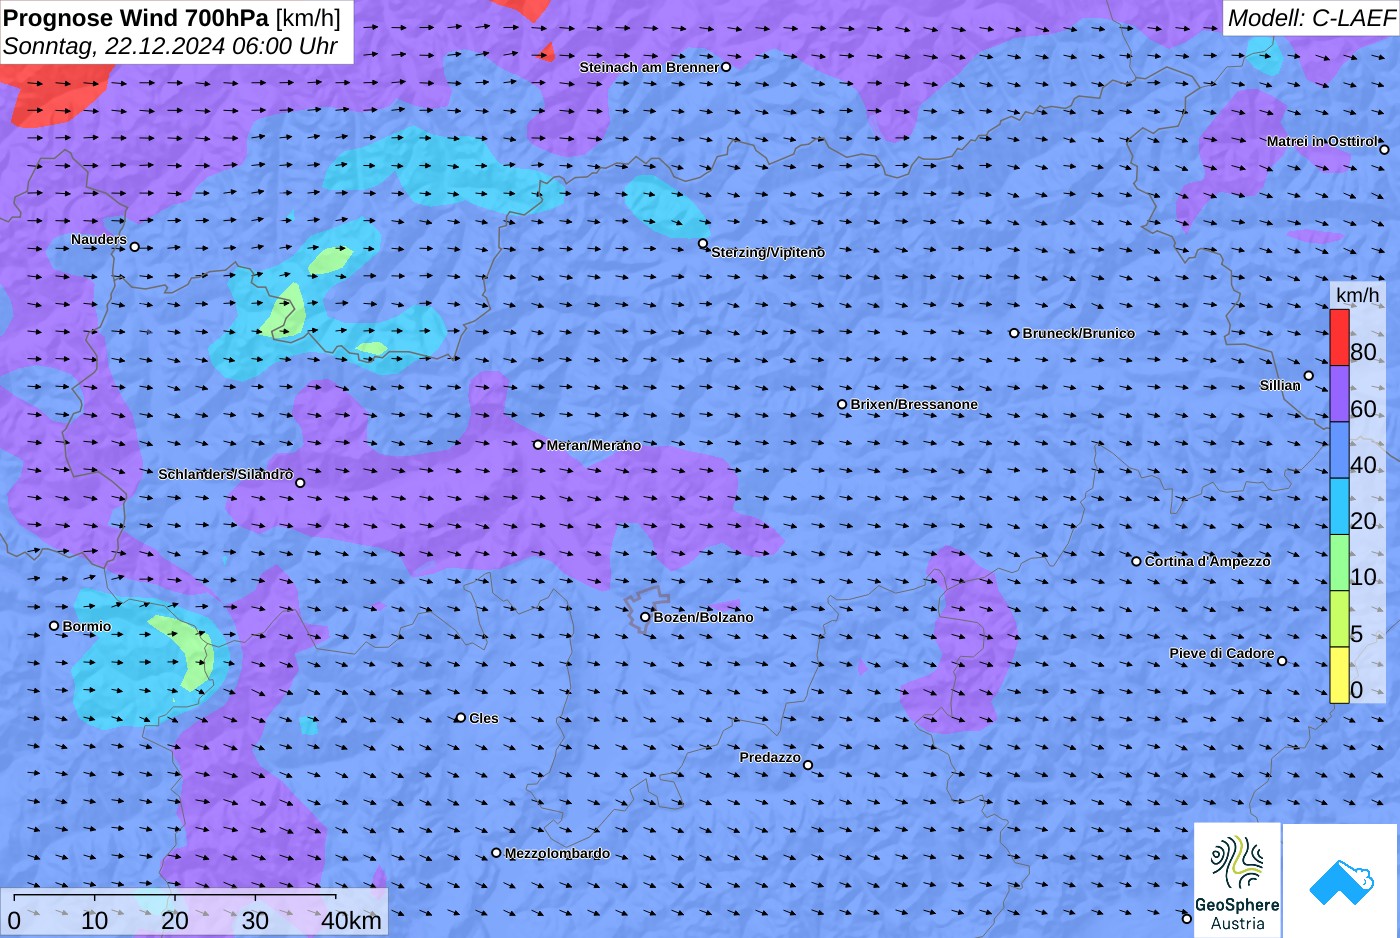Screen dimensions: 1400x938
Task: Click the 'Bozen/Bolzano' town label
Action: pyautogui.click(x=703, y=617)
